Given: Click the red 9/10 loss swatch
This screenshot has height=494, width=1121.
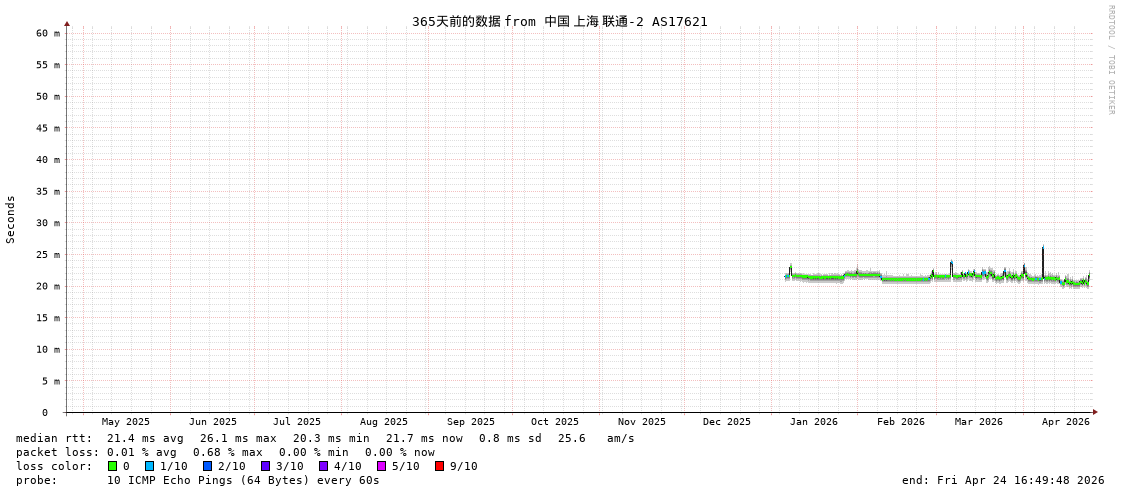Looking at the screenshot, I should [x=439, y=466].
